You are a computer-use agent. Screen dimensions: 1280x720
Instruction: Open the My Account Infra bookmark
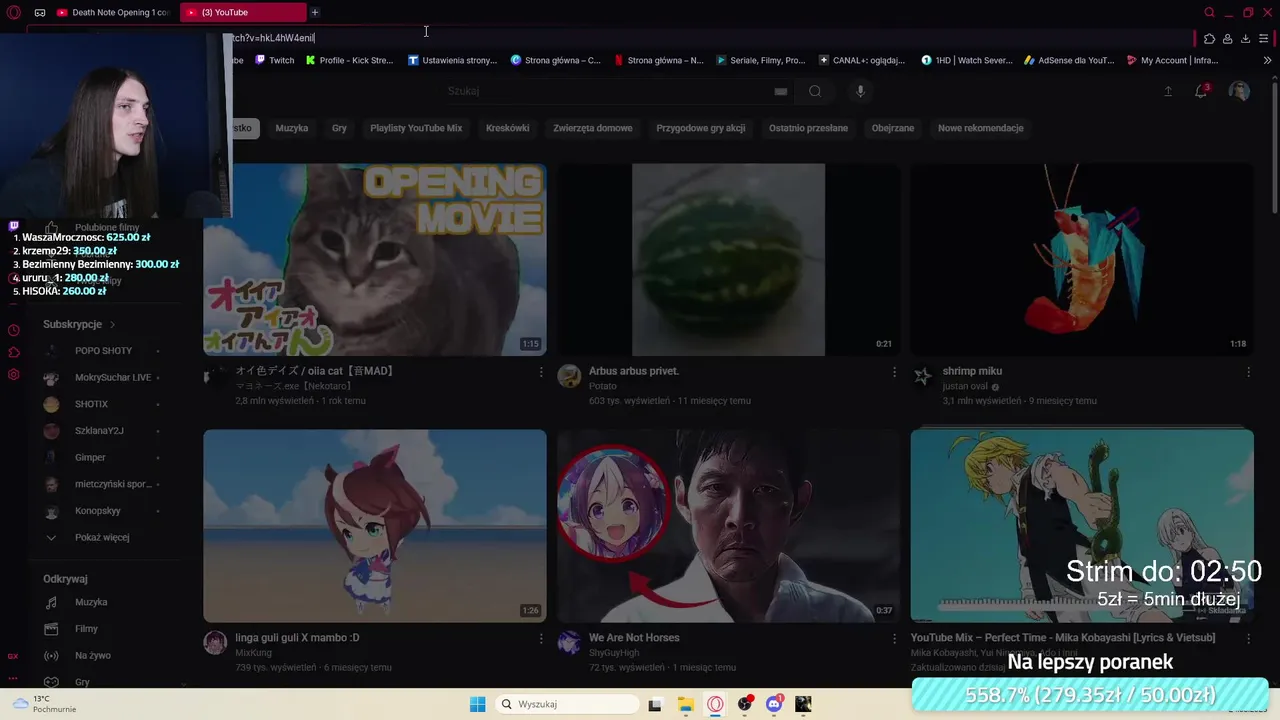[1172, 60]
